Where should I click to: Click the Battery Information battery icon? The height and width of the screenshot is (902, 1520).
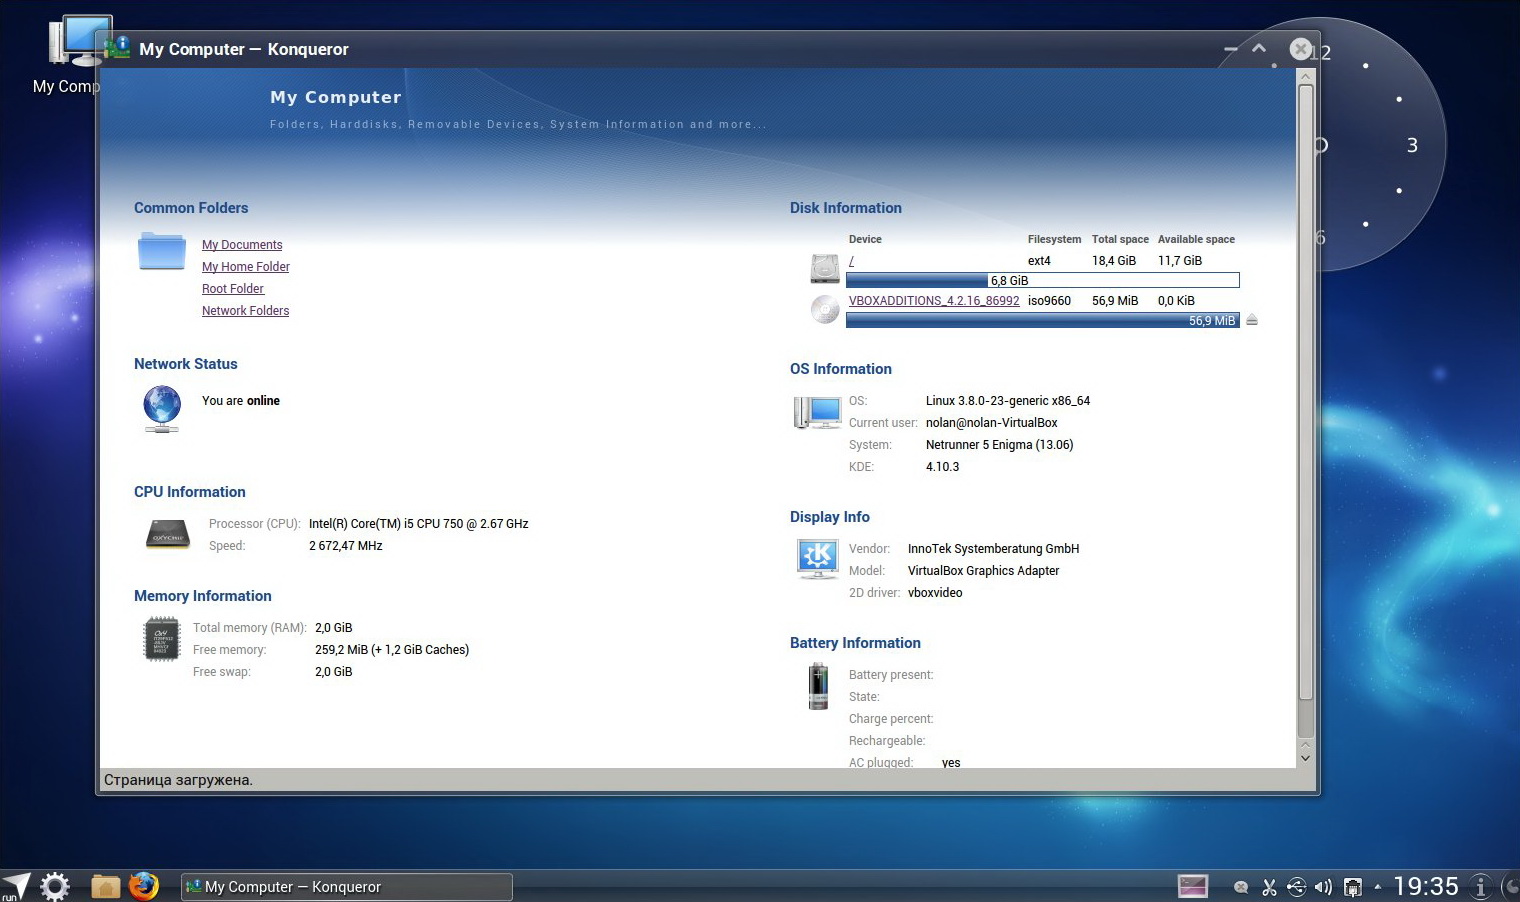point(818,686)
